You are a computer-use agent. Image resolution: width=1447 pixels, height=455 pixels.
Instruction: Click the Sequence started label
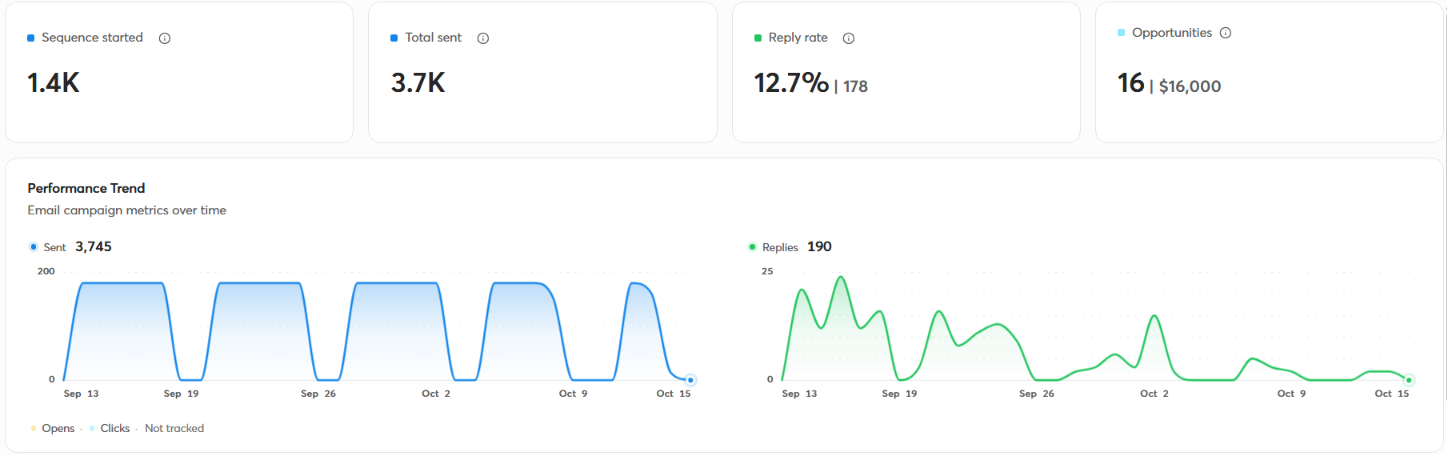click(x=92, y=38)
